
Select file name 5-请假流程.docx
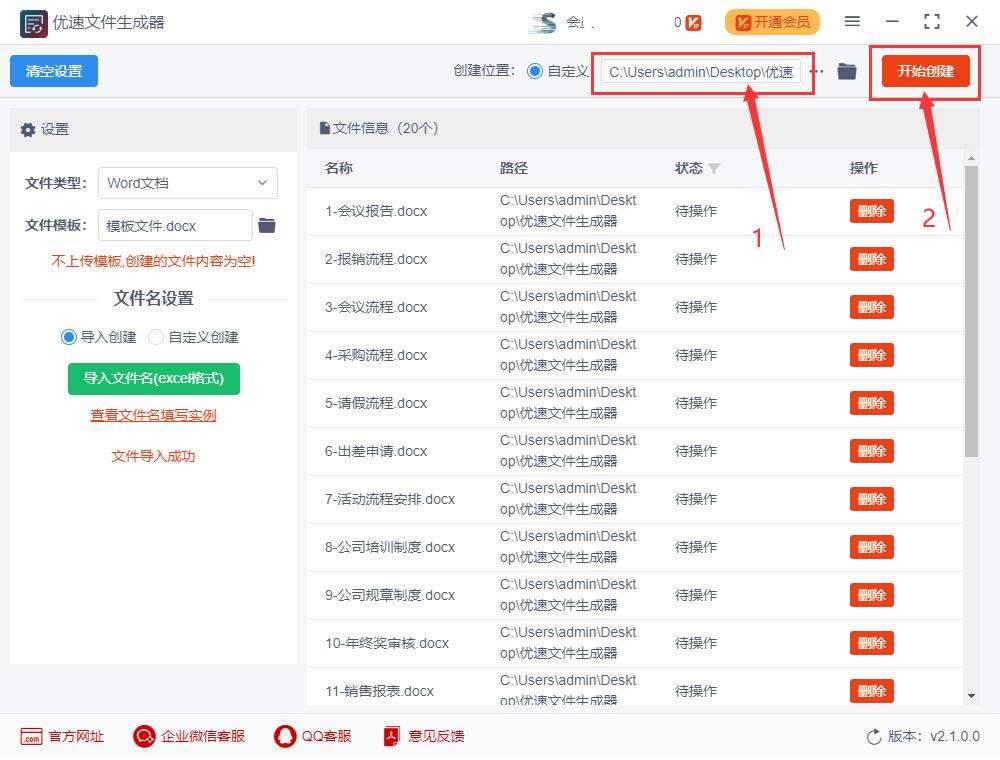(376, 403)
